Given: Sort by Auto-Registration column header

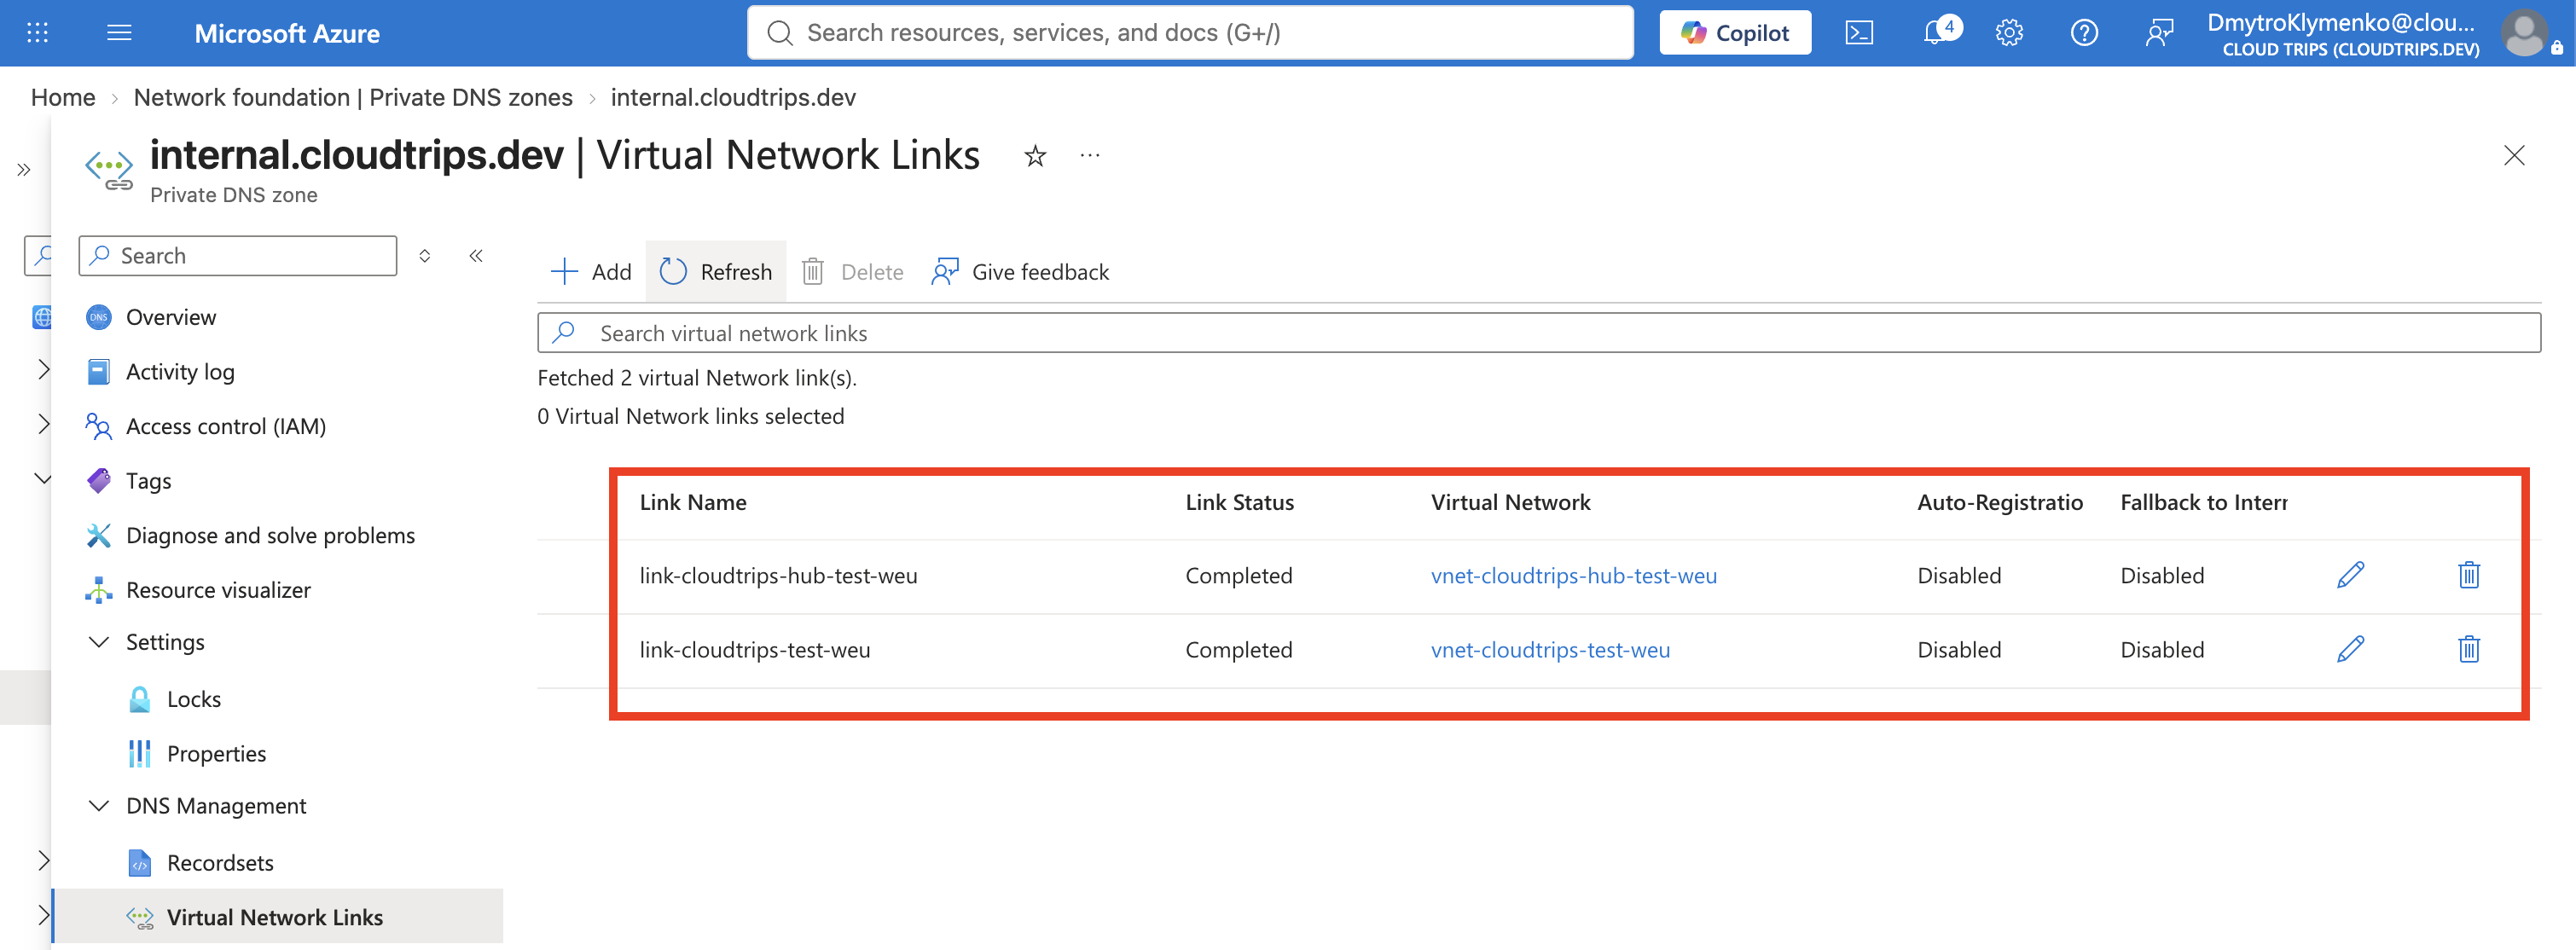Looking at the screenshot, I should (2000, 502).
